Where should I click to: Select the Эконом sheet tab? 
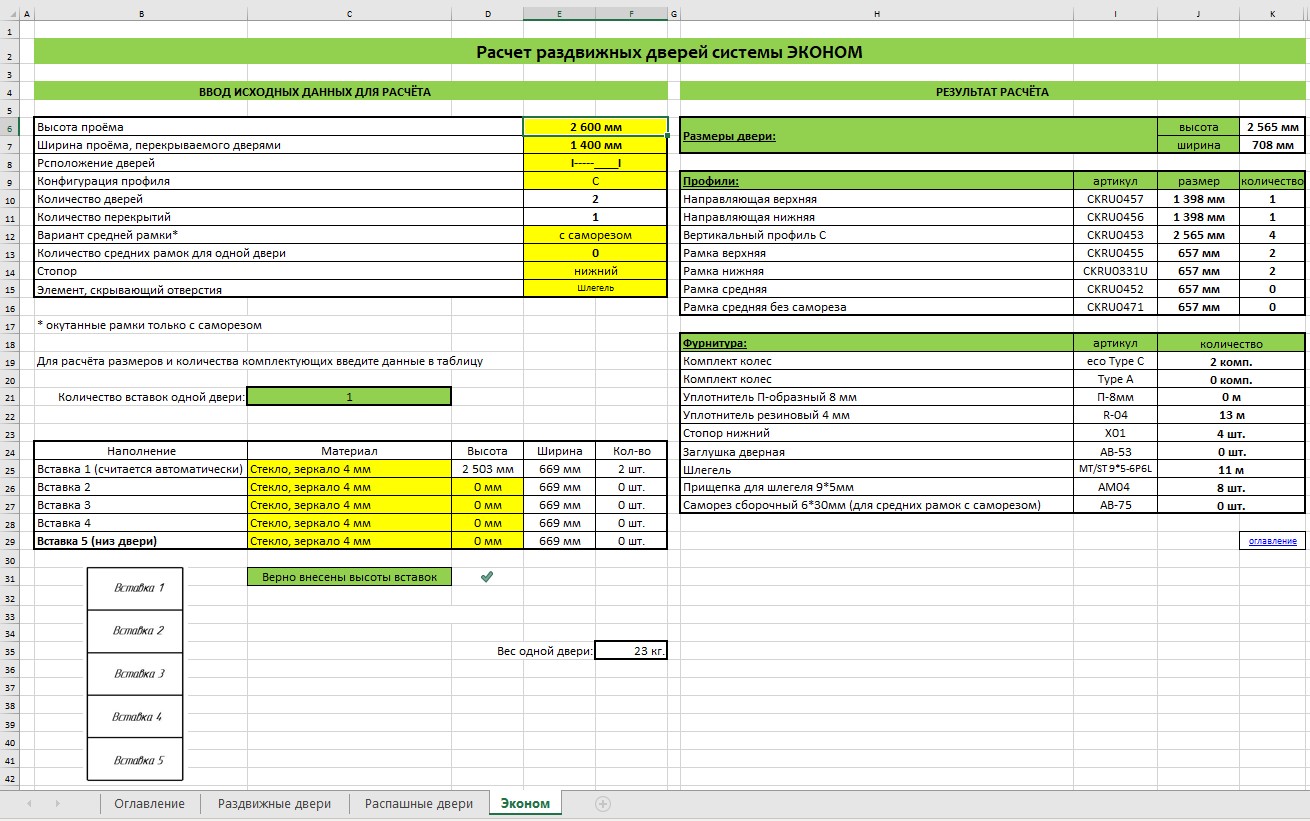click(x=525, y=804)
